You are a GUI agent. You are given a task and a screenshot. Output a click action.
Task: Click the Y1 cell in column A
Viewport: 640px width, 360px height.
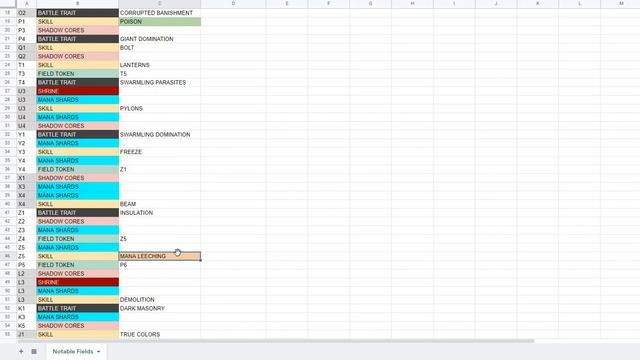[27, 134]
